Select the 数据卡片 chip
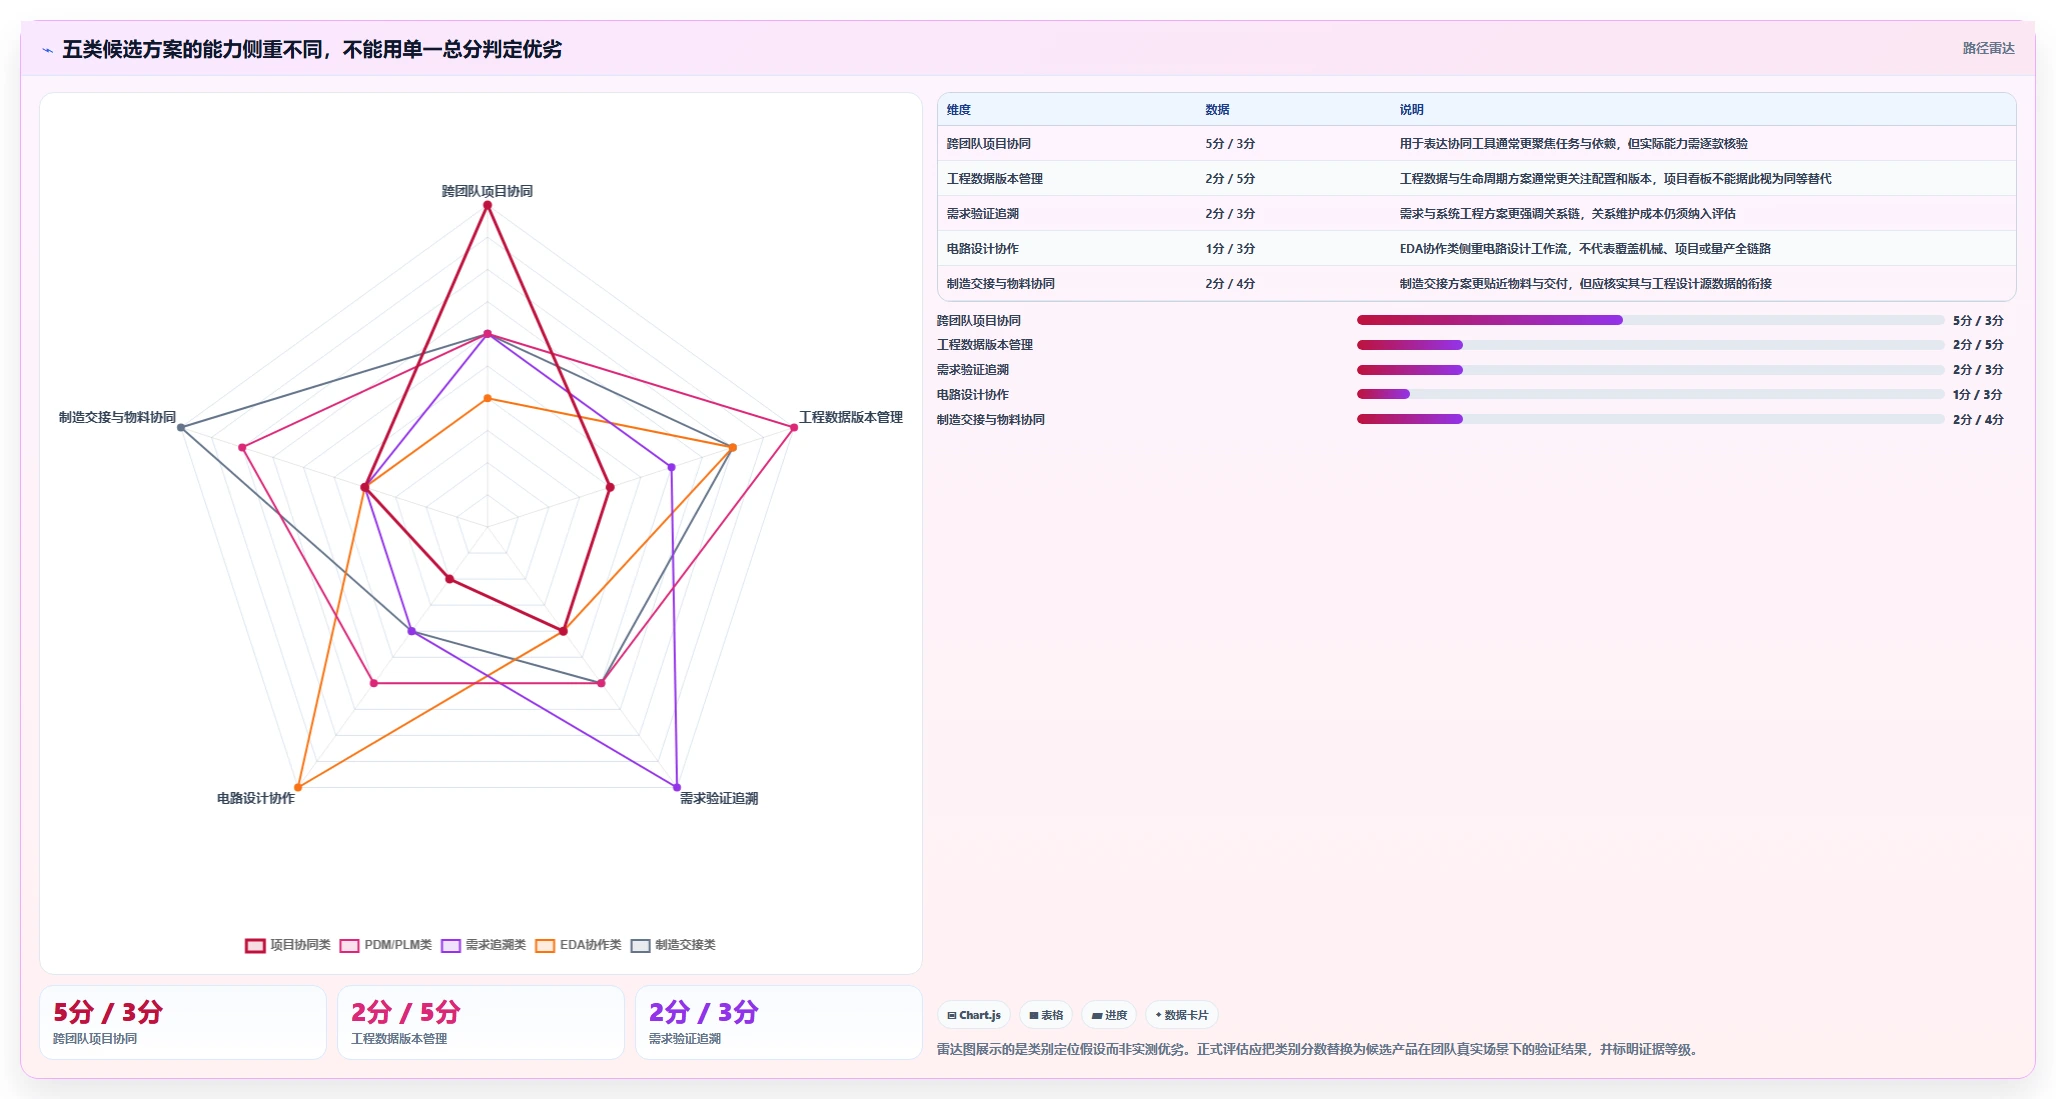The width and height of the screenshot is (2056, 1099). (x=1182, y=1015)
